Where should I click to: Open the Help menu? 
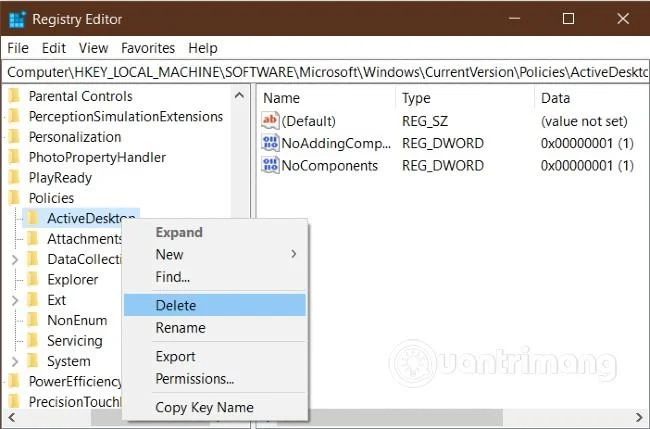(203, 48)
